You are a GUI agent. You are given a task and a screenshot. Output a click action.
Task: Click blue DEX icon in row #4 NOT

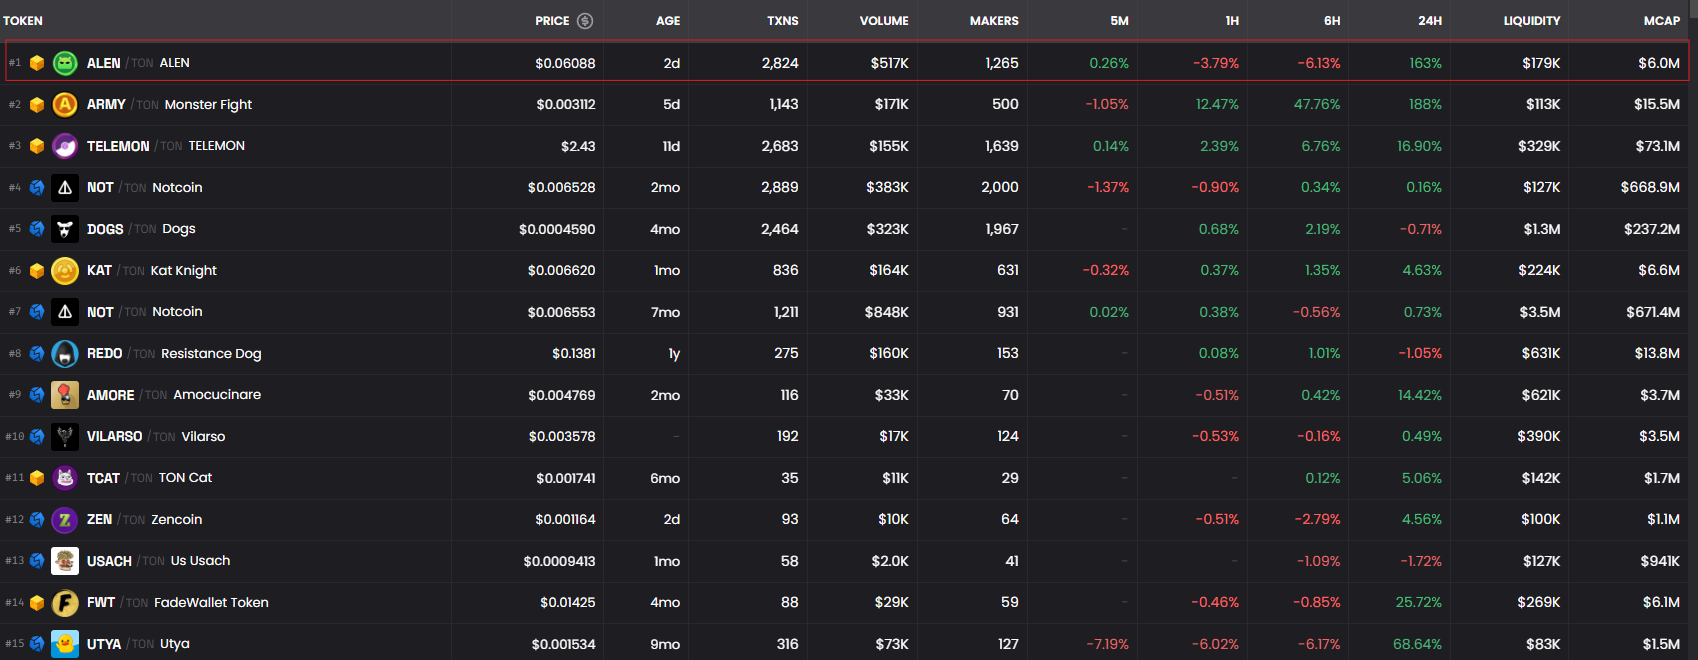coord(37,187)
